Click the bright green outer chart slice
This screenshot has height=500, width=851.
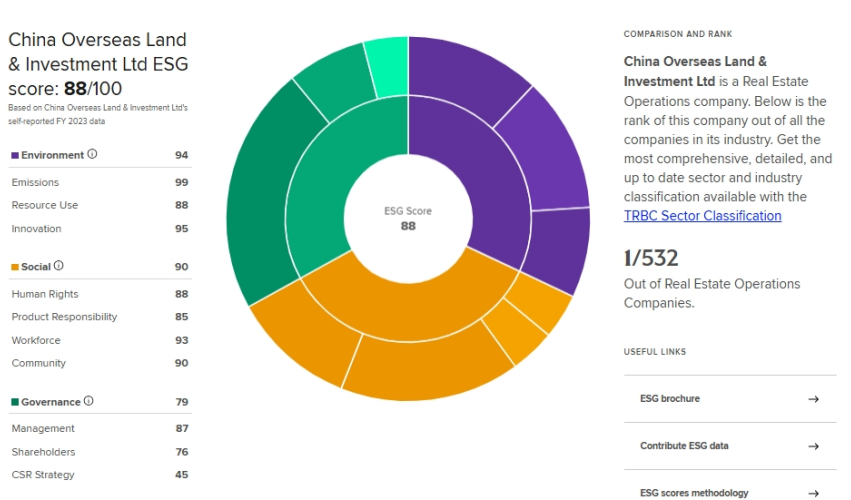[x=389, y=65]
